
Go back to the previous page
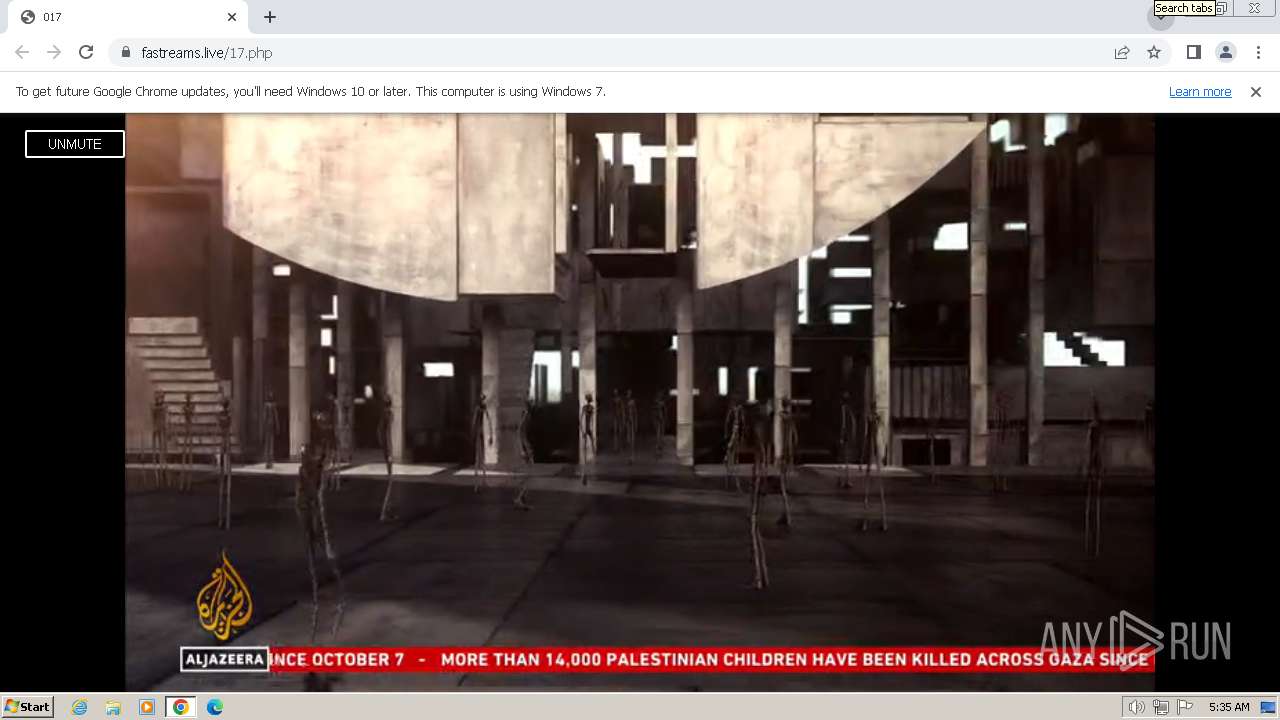pos(22,52)
